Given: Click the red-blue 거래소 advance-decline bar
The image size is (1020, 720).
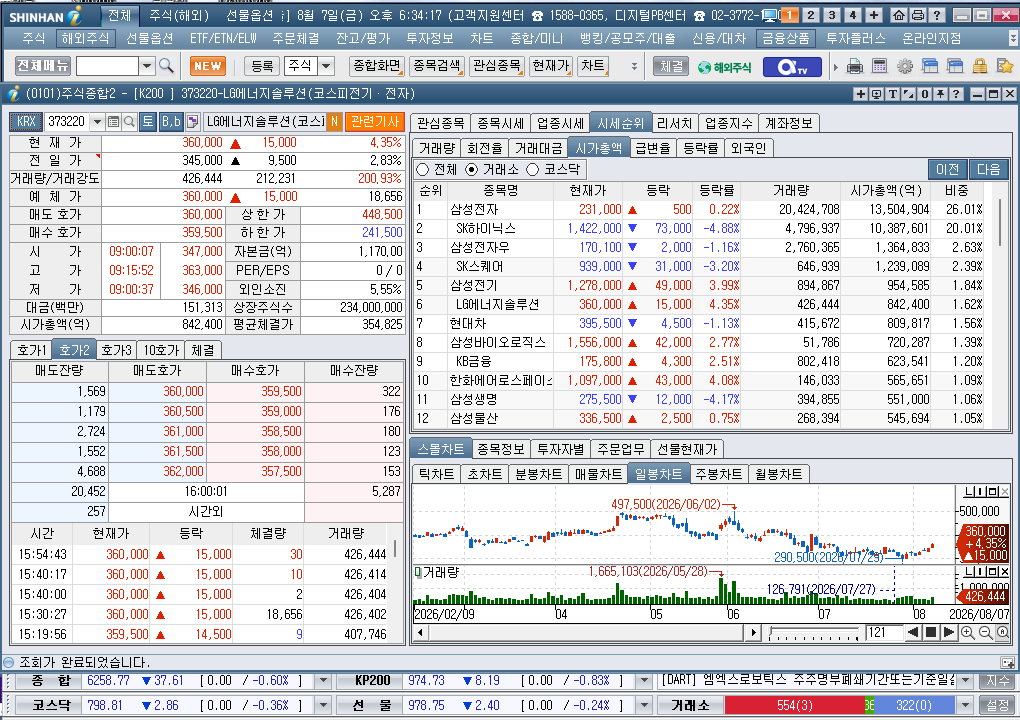Looking at the screenshot, I should 840,705.
